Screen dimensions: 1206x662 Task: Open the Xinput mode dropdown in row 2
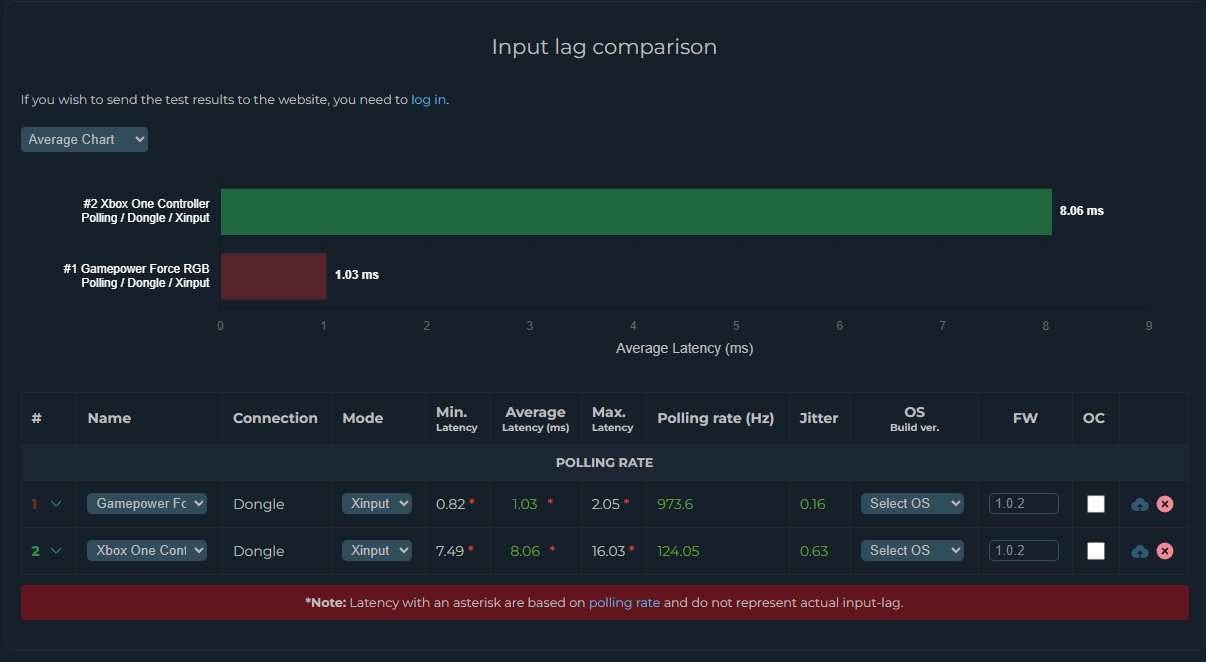[377, 550]
